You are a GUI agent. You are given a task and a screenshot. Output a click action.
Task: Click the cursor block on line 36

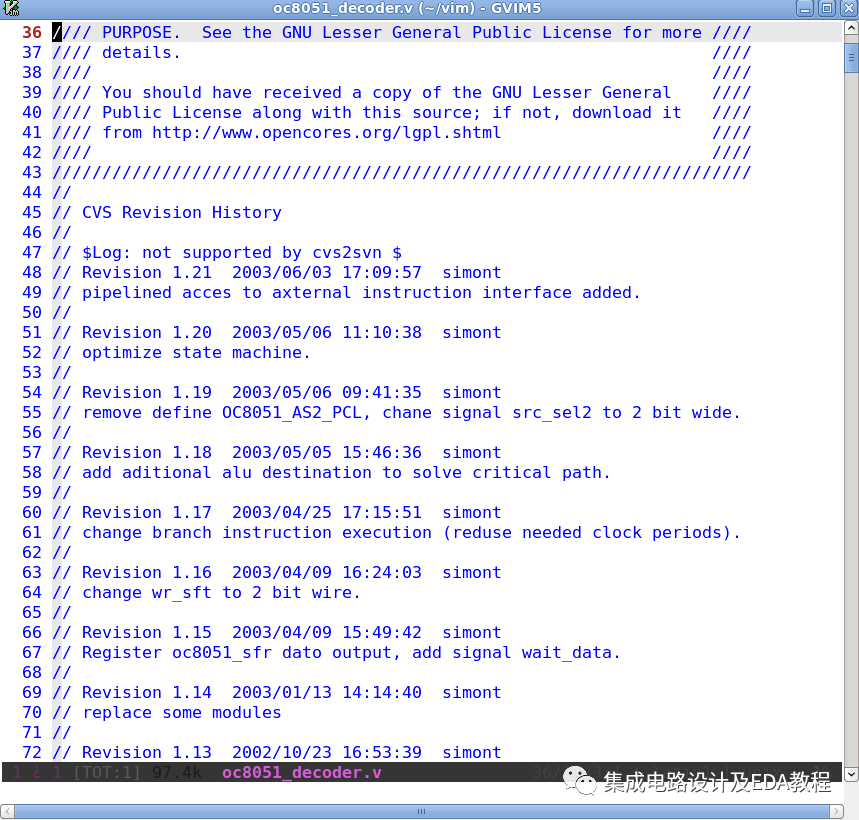coord(57,32)
